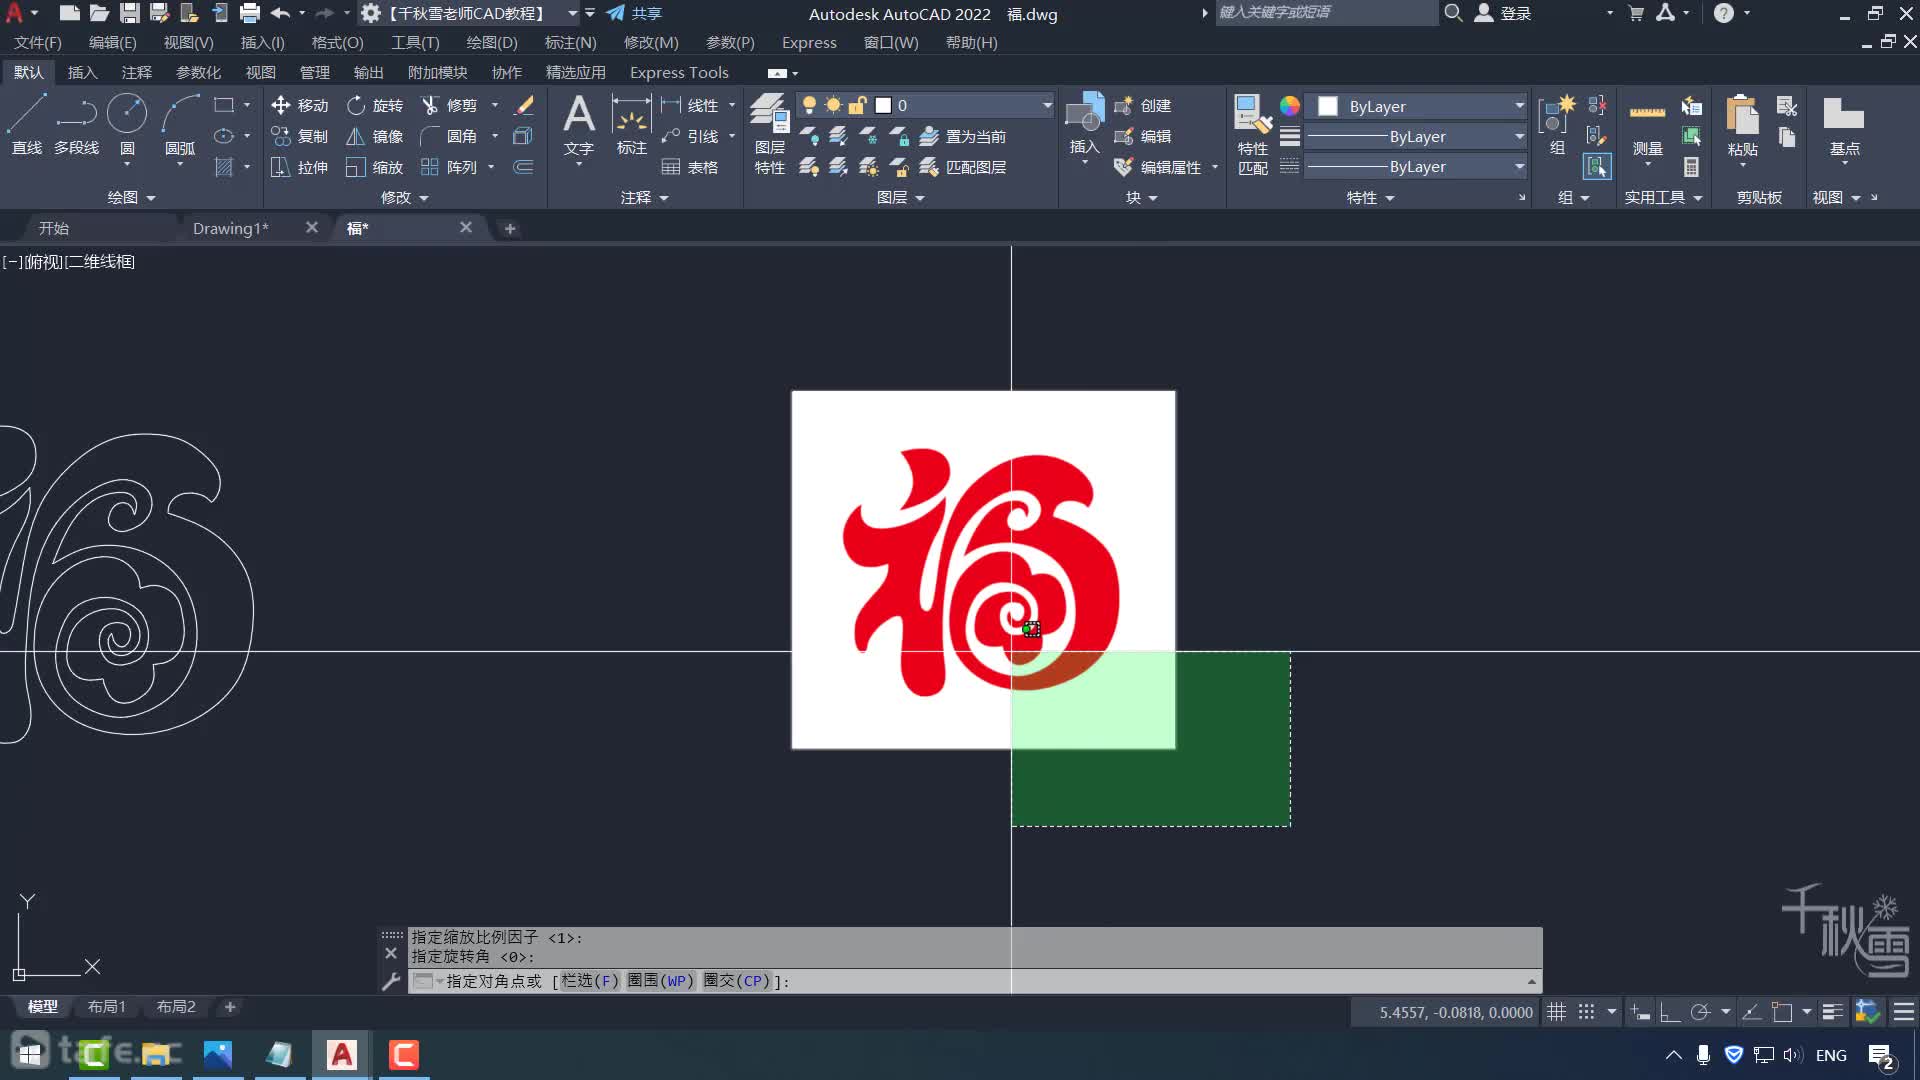Select the 圈交(CP) command option

point(738,981)
